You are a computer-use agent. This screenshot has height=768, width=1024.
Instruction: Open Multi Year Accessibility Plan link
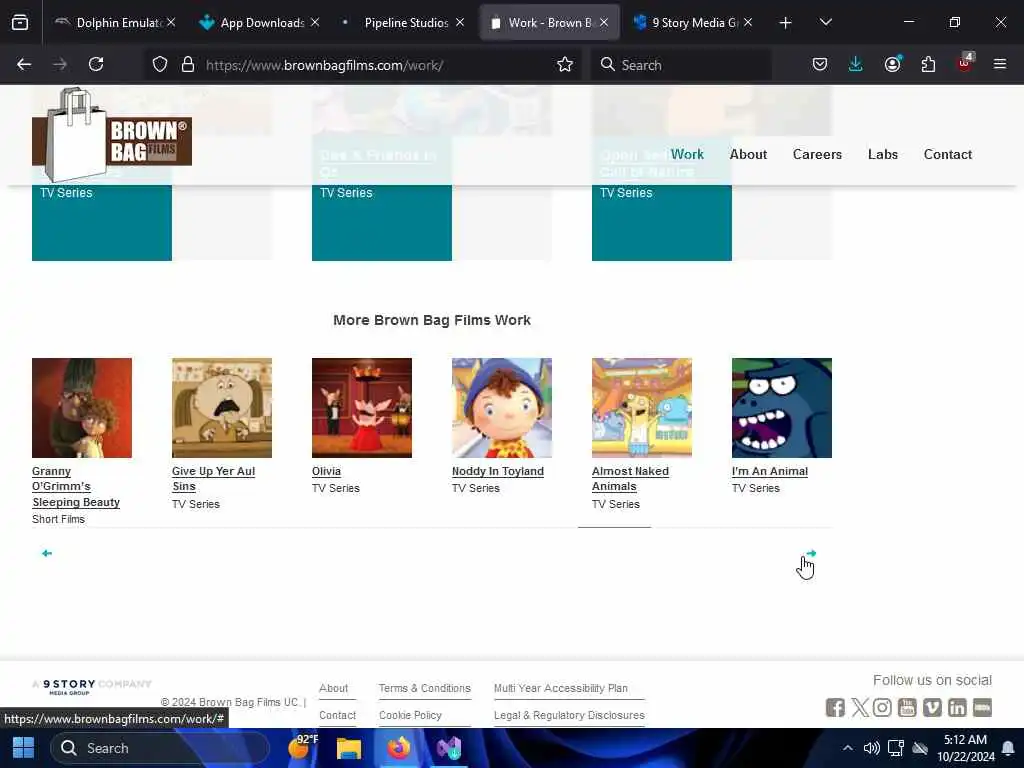pos(560,688)
